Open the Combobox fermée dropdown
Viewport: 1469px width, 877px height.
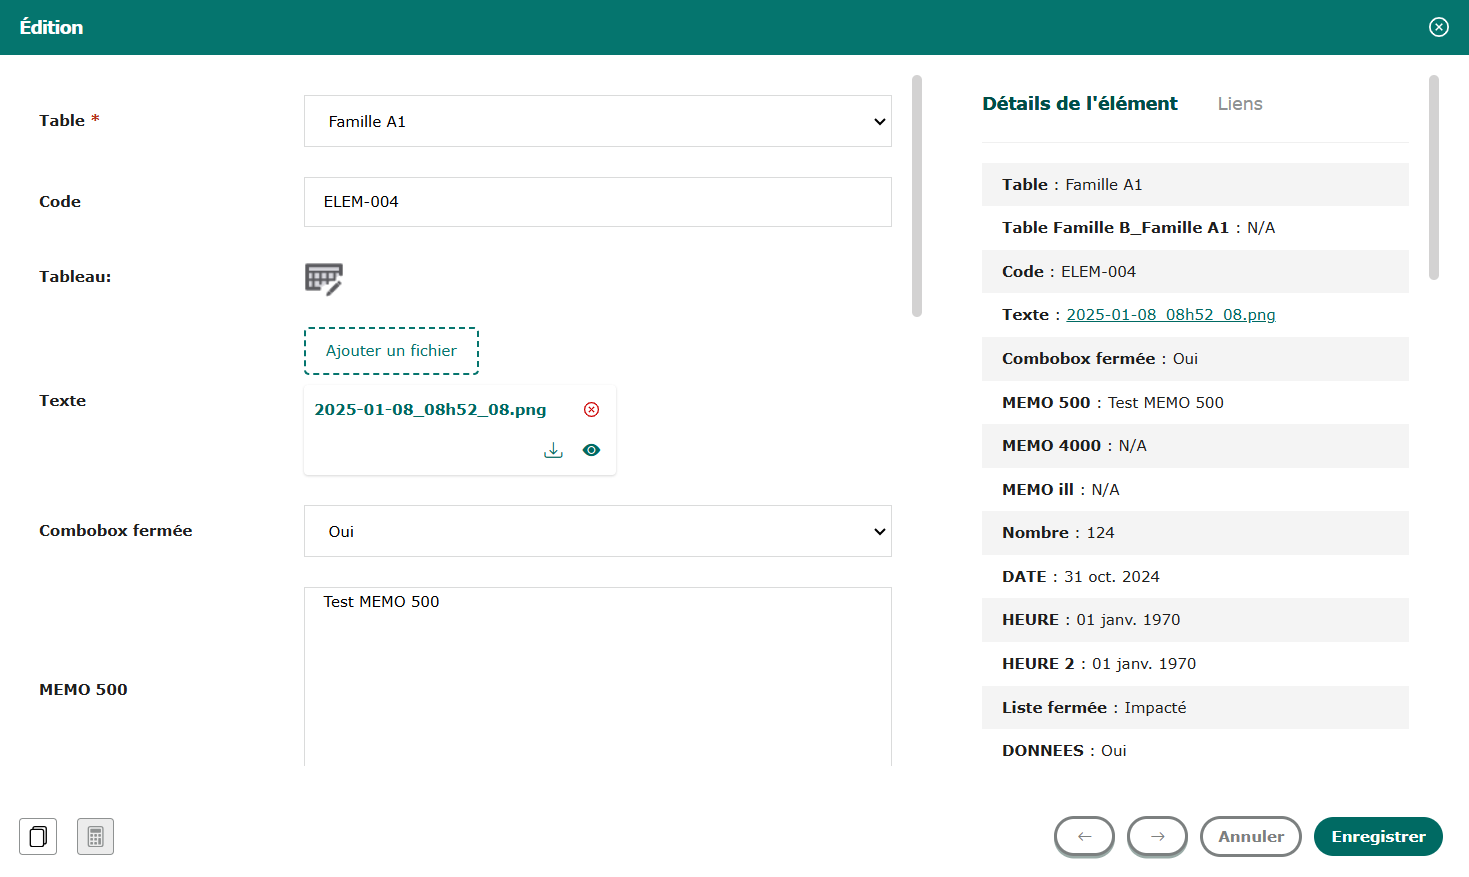tap(597, 531)
